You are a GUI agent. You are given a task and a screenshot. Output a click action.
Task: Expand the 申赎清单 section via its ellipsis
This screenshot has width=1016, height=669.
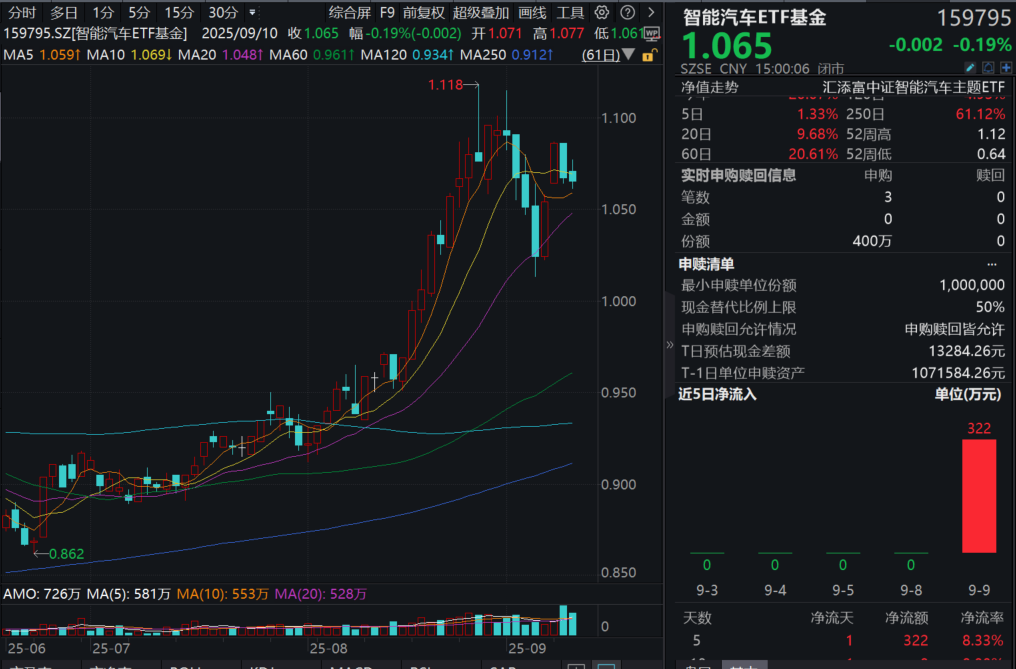[993, 263]
